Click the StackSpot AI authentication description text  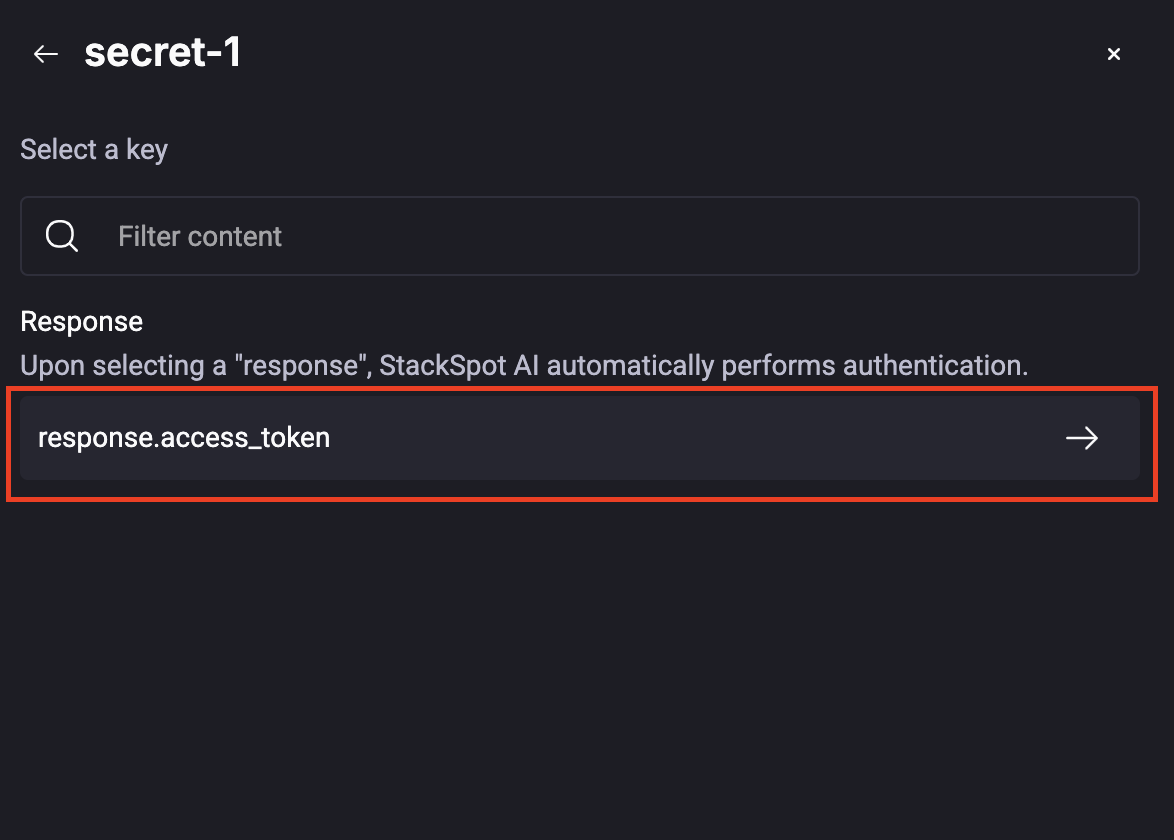[524, 365]
